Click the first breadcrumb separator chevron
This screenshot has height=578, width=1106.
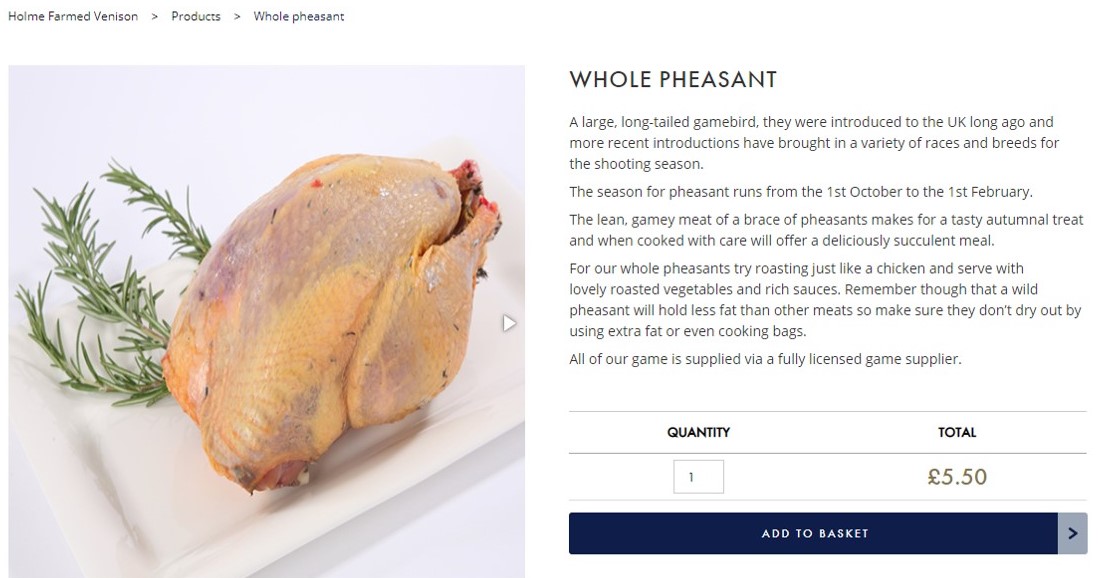155,17
